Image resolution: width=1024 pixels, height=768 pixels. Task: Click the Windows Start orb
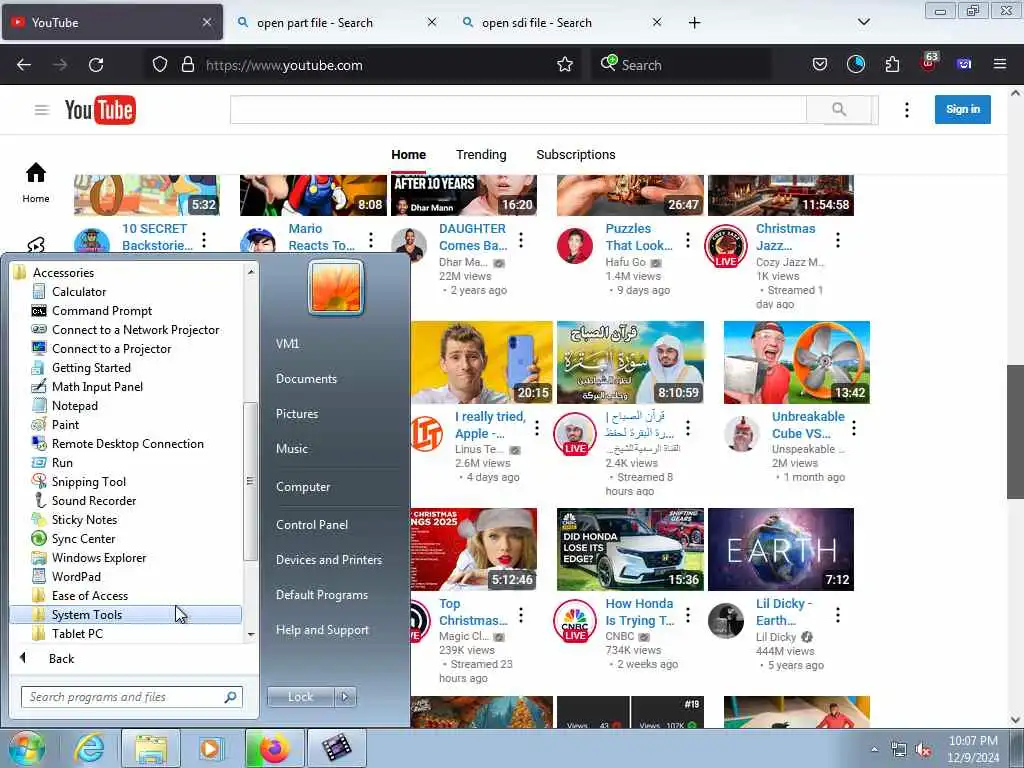[27, 748]
